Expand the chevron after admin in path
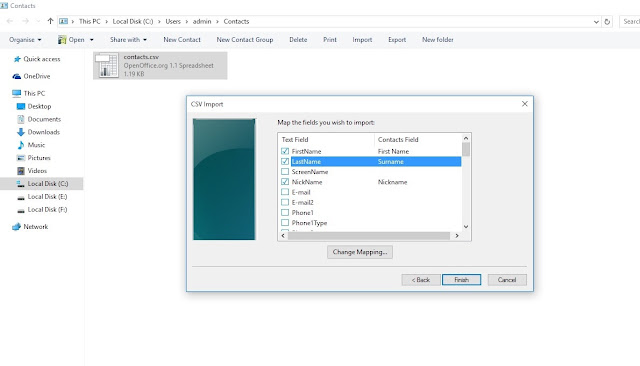 (218, 22)
